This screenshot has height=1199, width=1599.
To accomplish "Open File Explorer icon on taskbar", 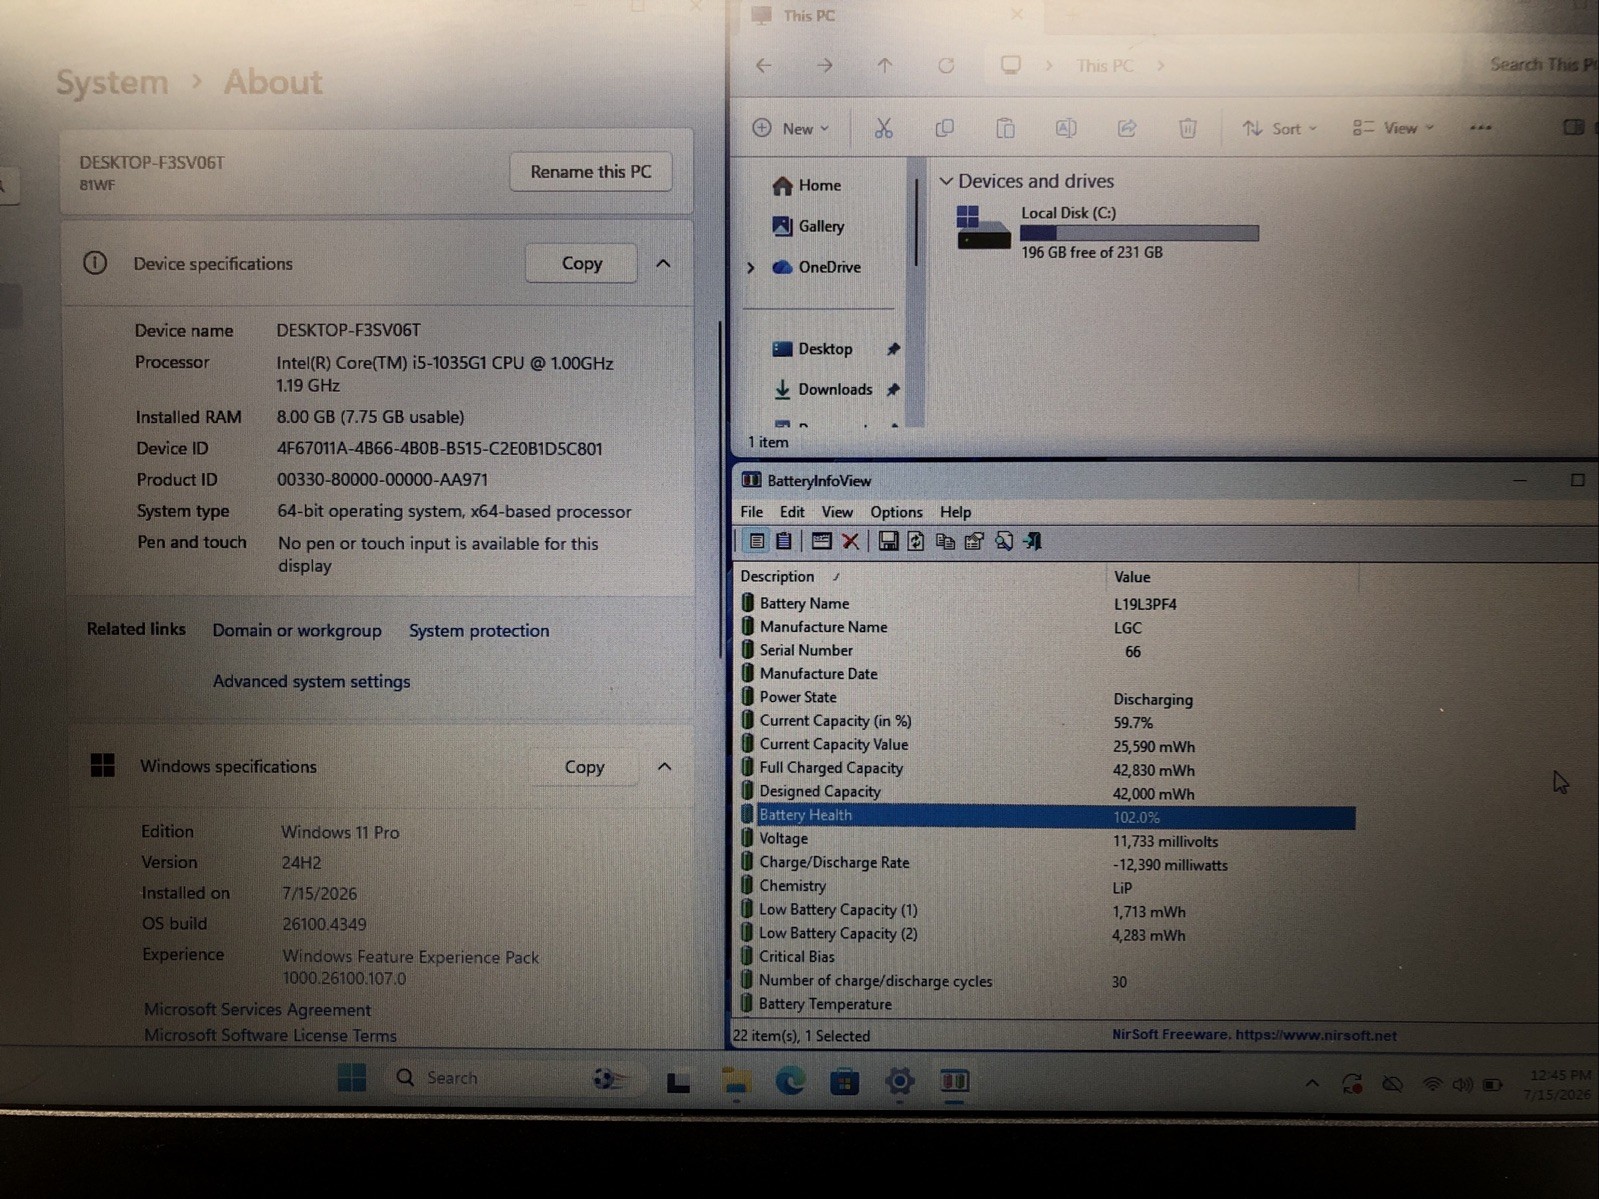I will (x=737, y=1081).
